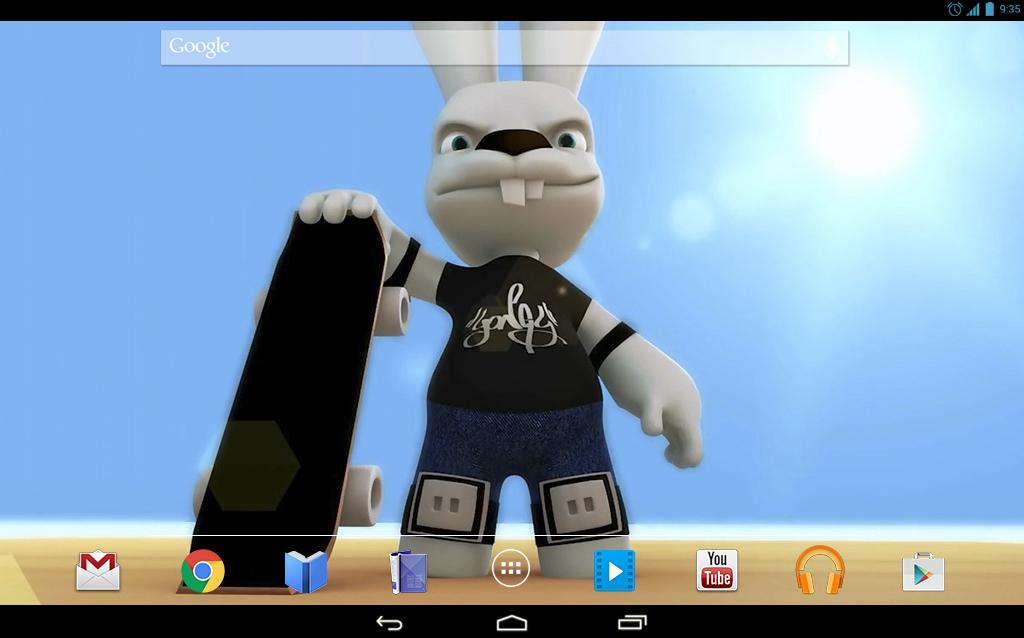The width and height of the screenshot is (1024, 638).
Task: Open Google Play Books
Action: tap(306, 572)
